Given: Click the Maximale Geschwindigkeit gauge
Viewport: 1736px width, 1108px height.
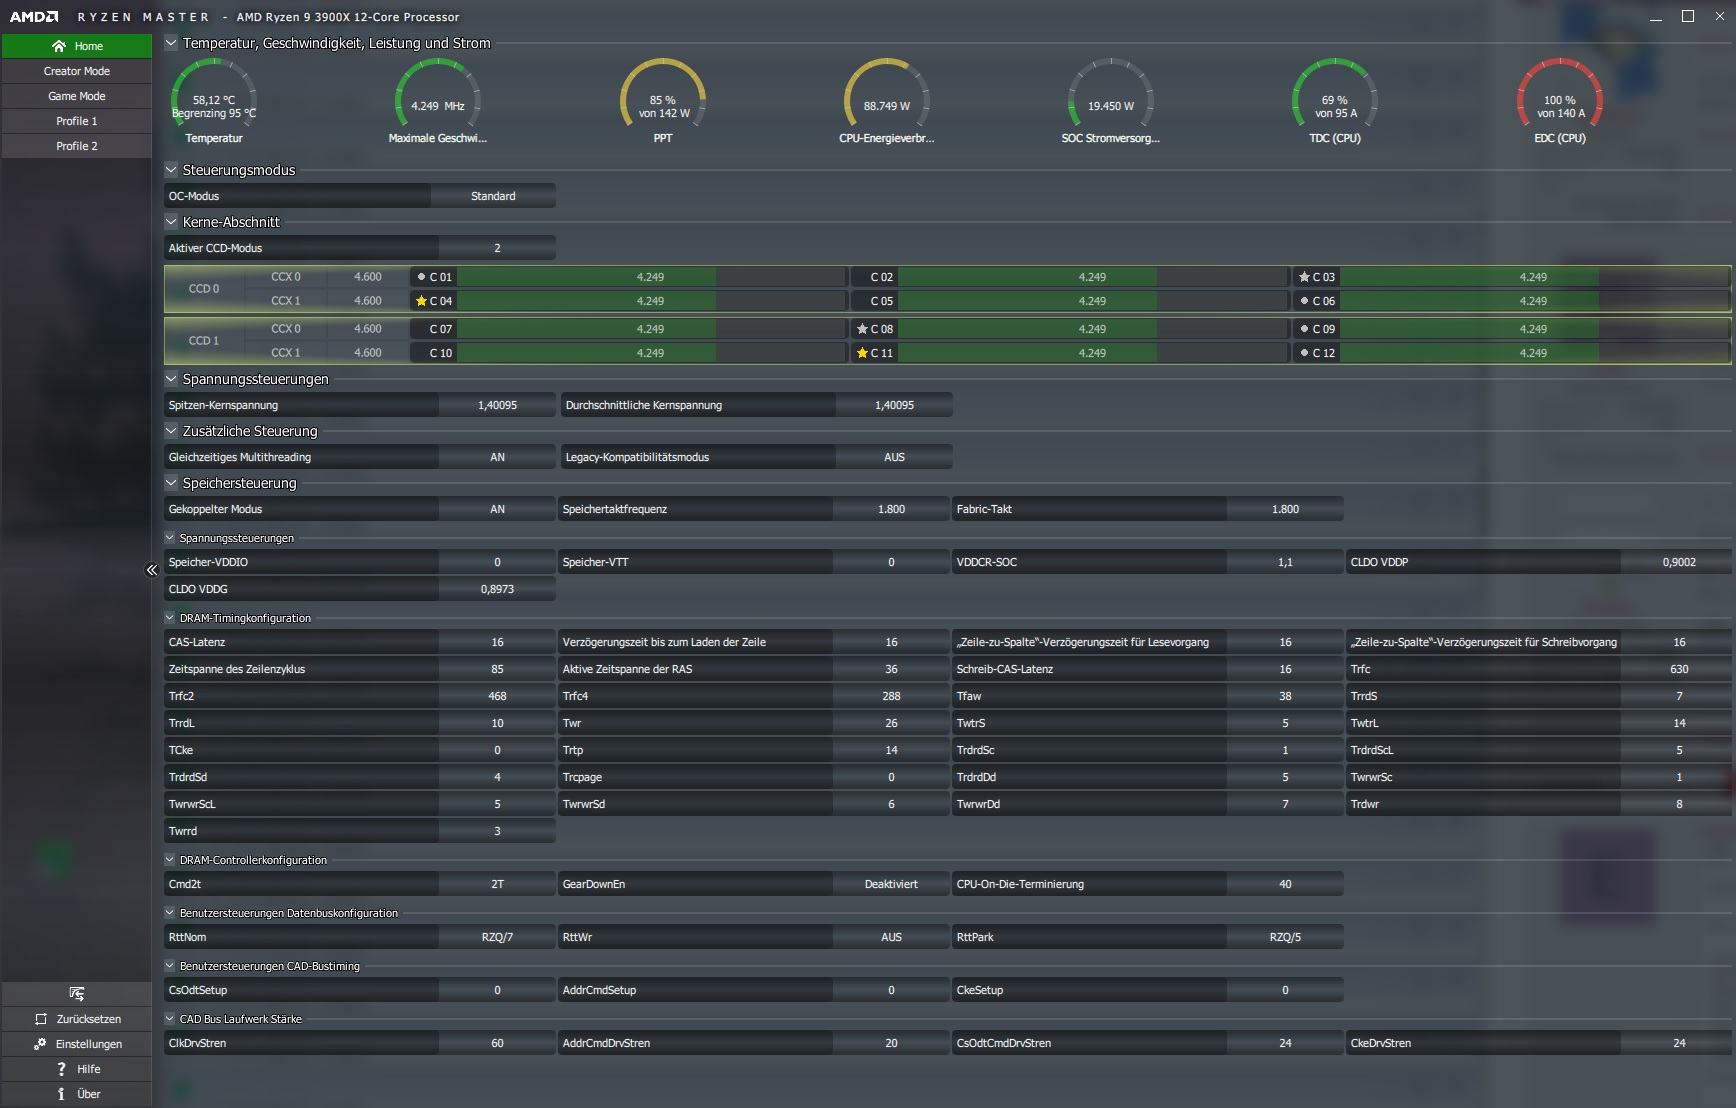Looking at the screenshot, I should pos(438,100).
